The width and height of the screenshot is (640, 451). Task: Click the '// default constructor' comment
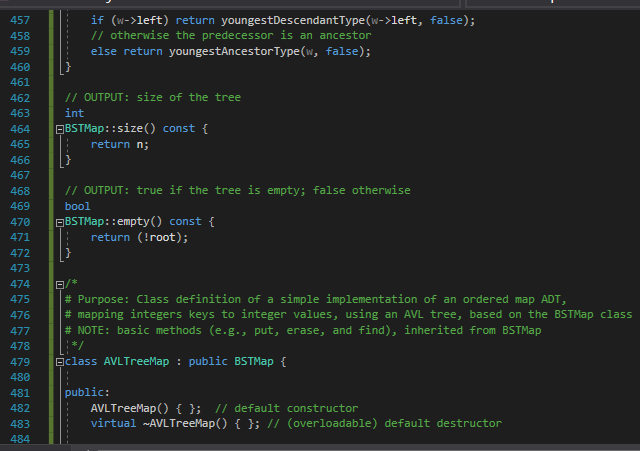pos(287,409)
